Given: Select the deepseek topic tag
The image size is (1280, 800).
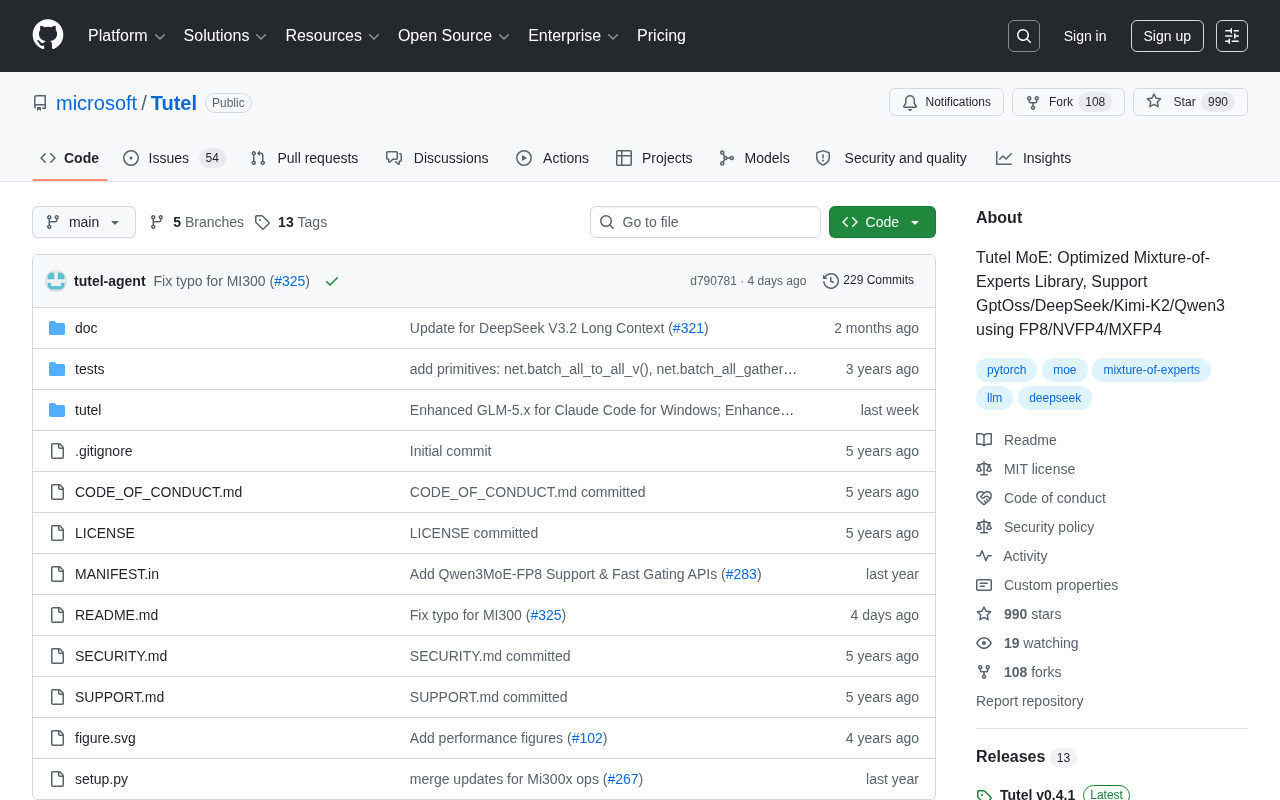Looking at the screenshot, I should tap(1055, 398).
